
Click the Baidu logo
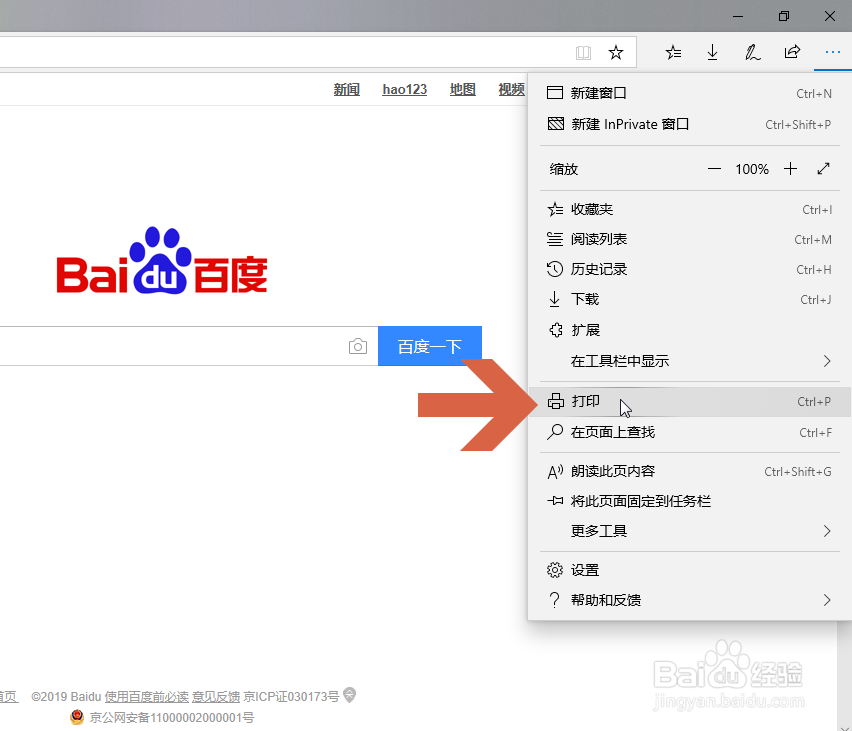tap(162, 260)
